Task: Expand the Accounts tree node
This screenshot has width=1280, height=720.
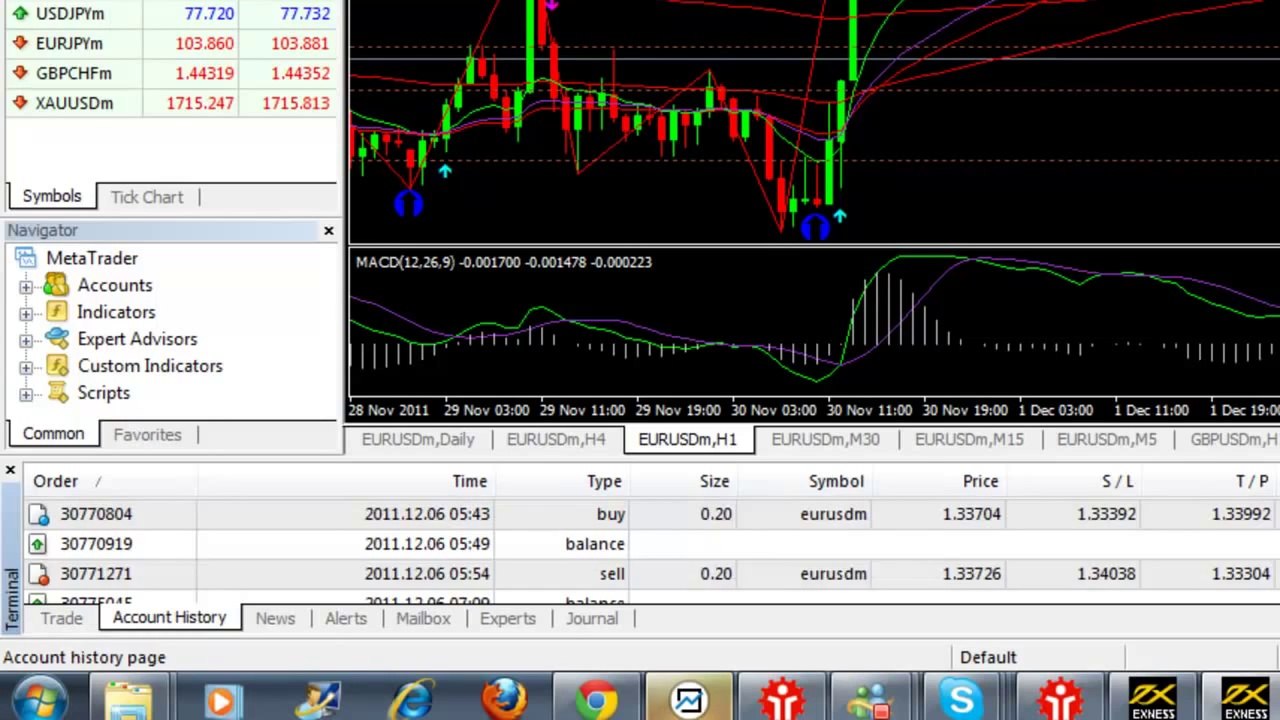Action: pos(26,287)
